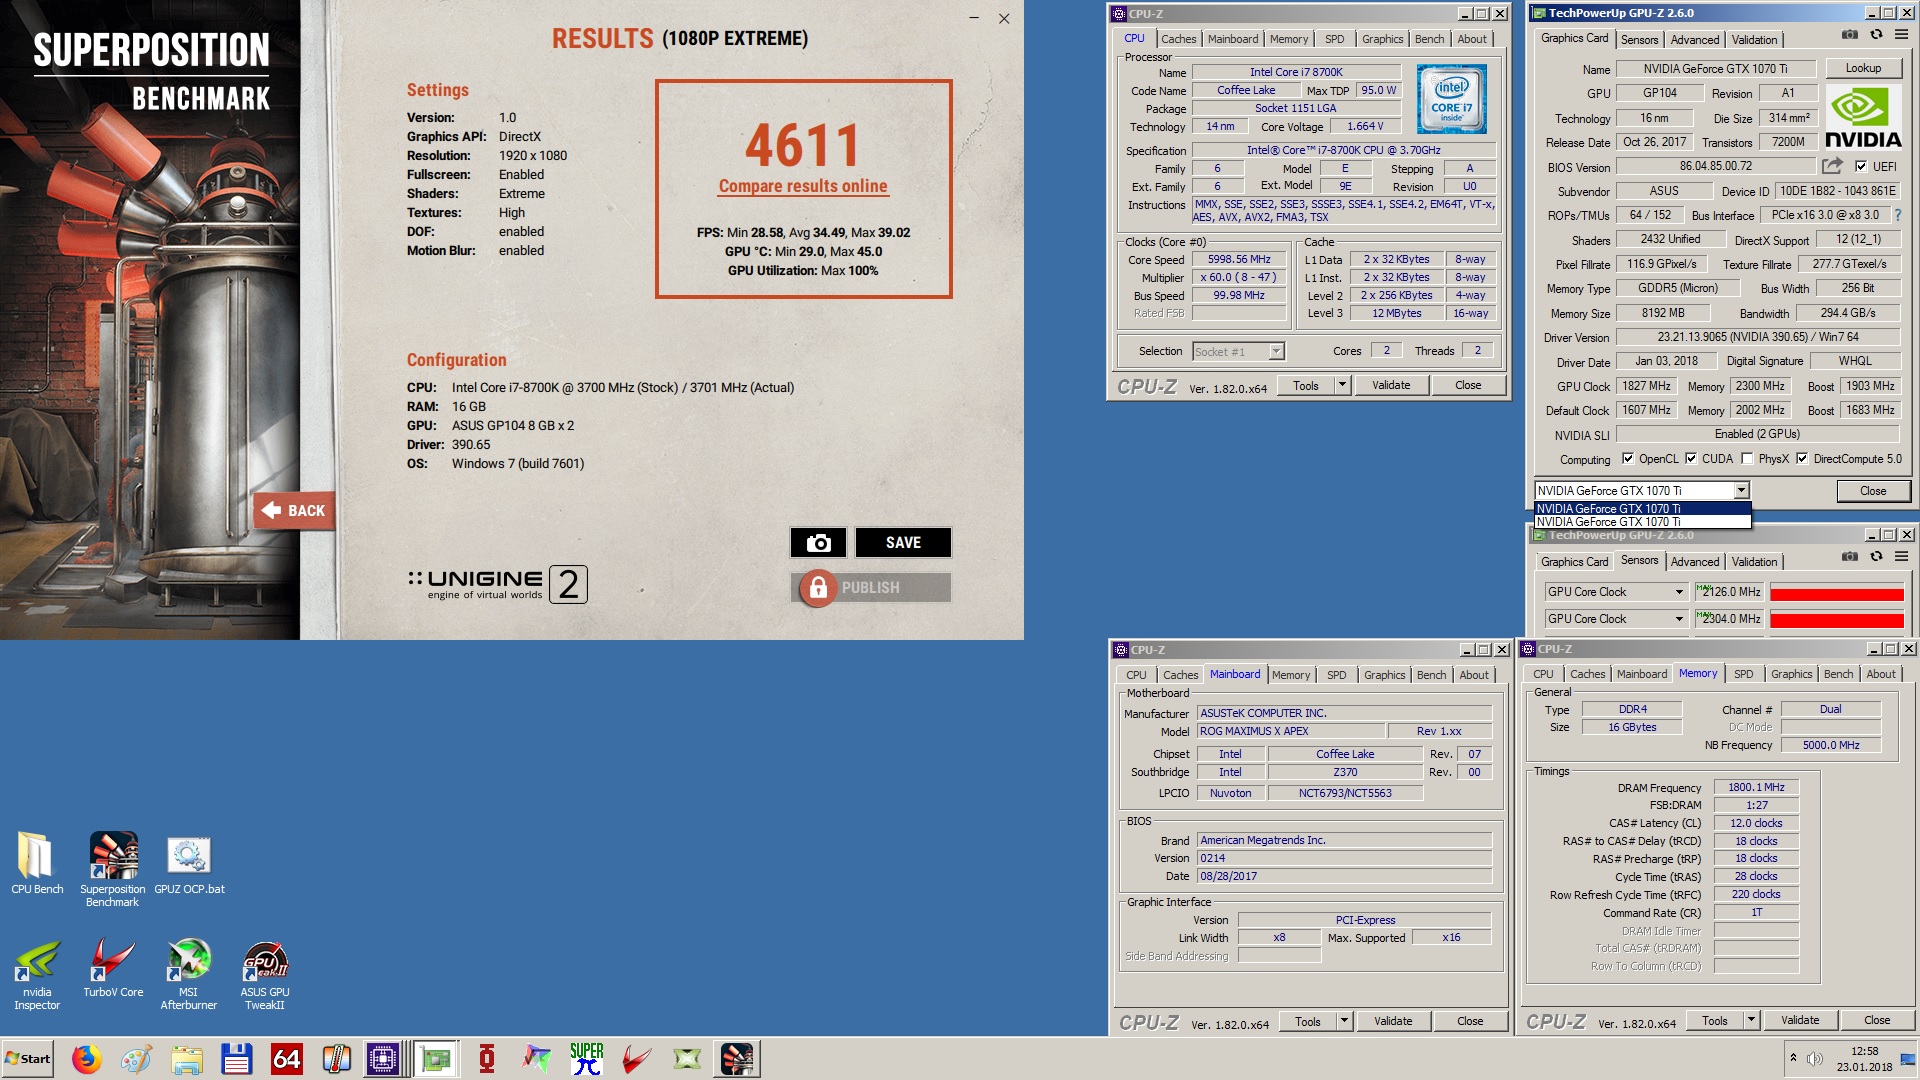This screenshot has width=1920, height=1080.
Task: Select the ASUS GPU TweakII desktop shortcut
Action: pos(265,974)
